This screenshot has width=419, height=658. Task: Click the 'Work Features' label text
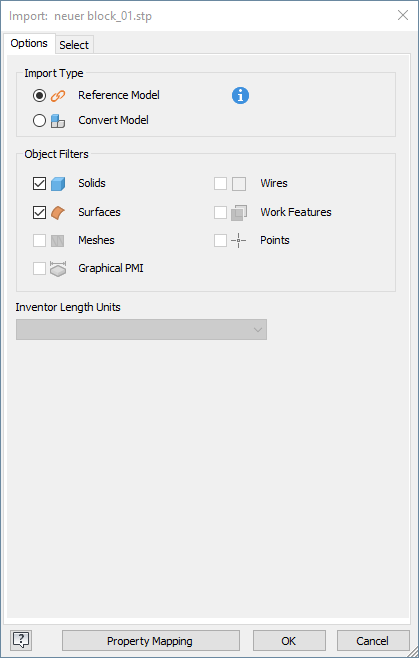point(296,212)
